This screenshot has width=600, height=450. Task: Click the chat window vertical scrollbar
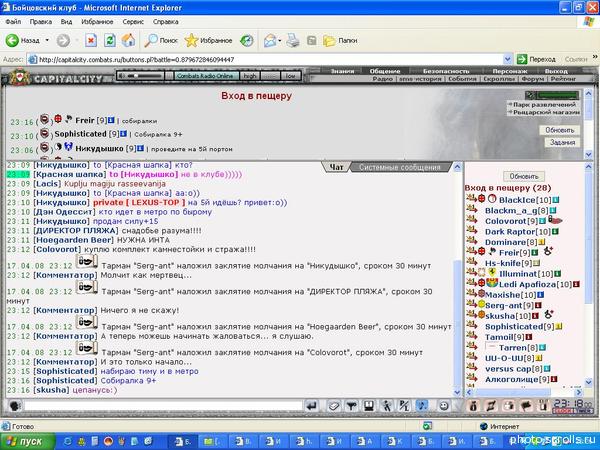pos(457,279)
